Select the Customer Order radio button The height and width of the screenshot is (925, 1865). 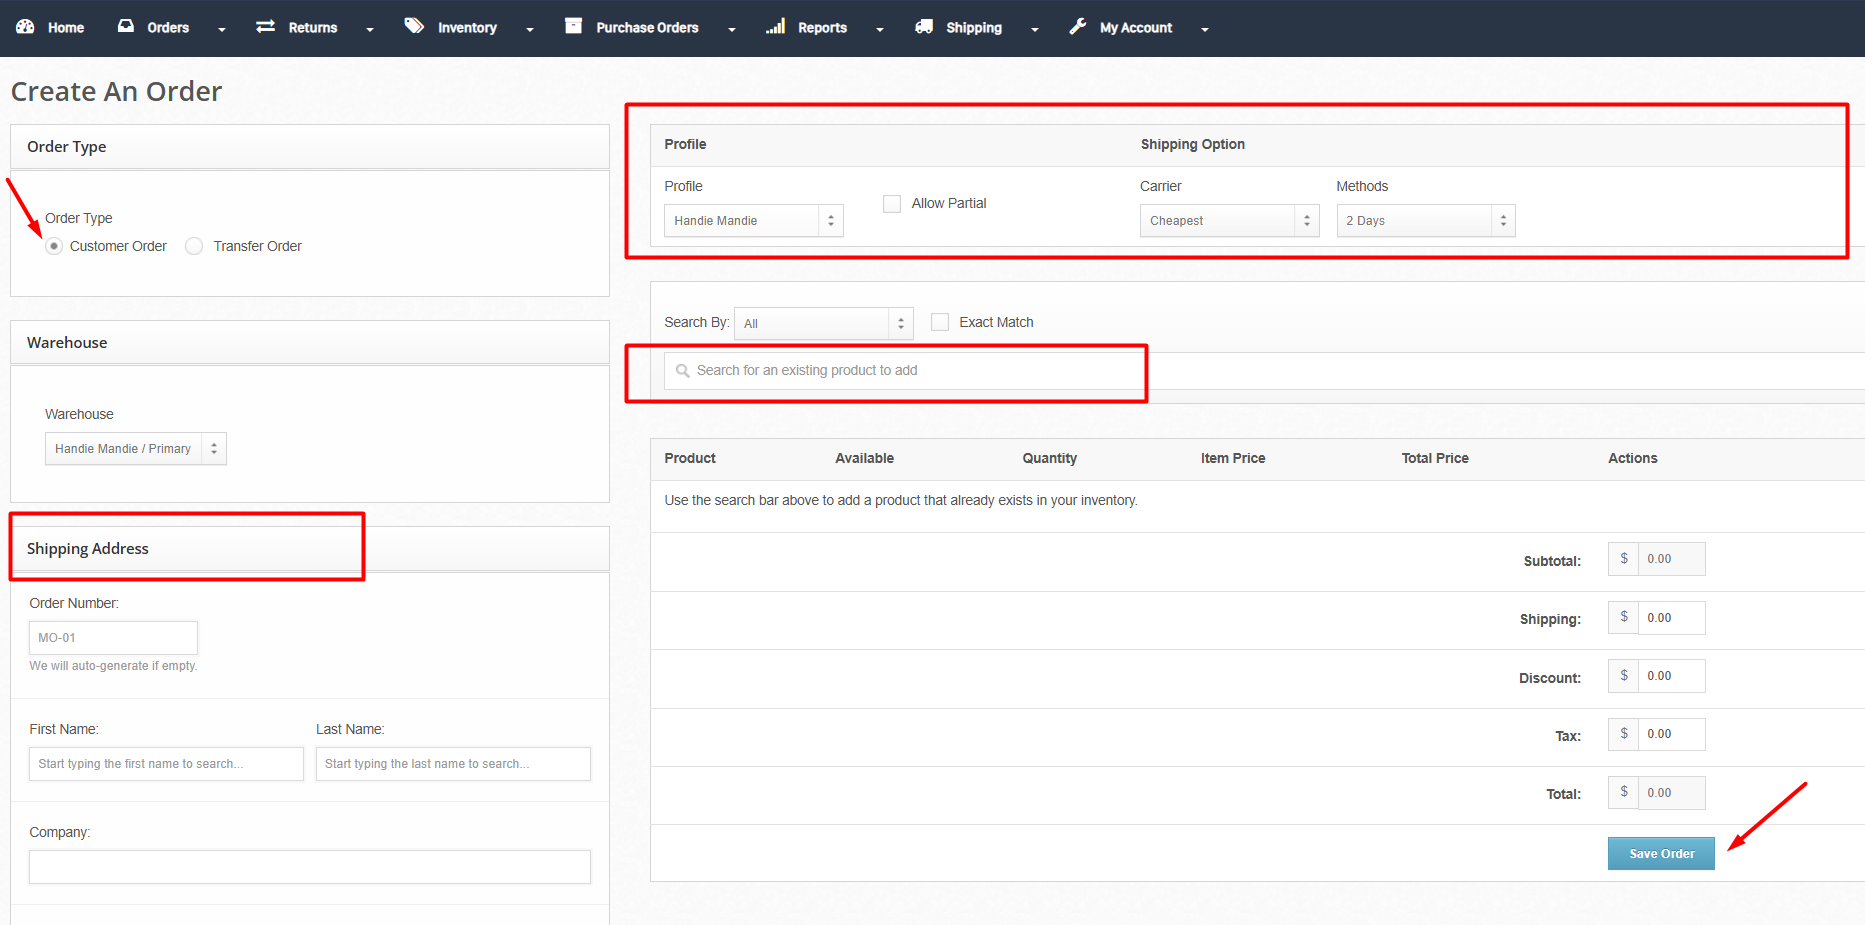tap(54, 246)
